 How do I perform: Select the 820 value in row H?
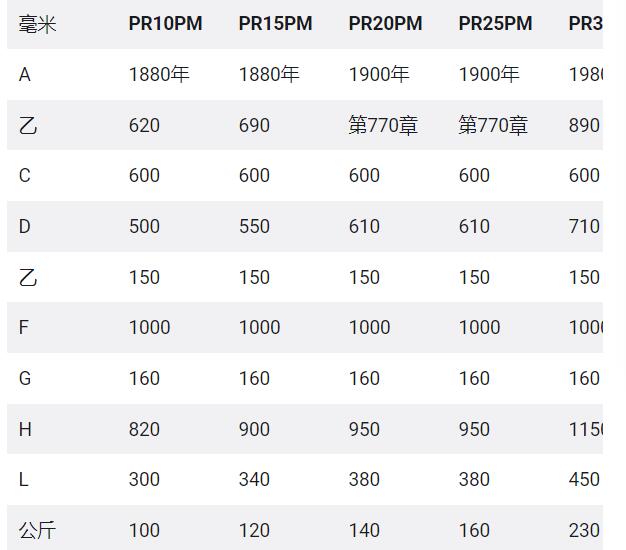pos(144,429)
